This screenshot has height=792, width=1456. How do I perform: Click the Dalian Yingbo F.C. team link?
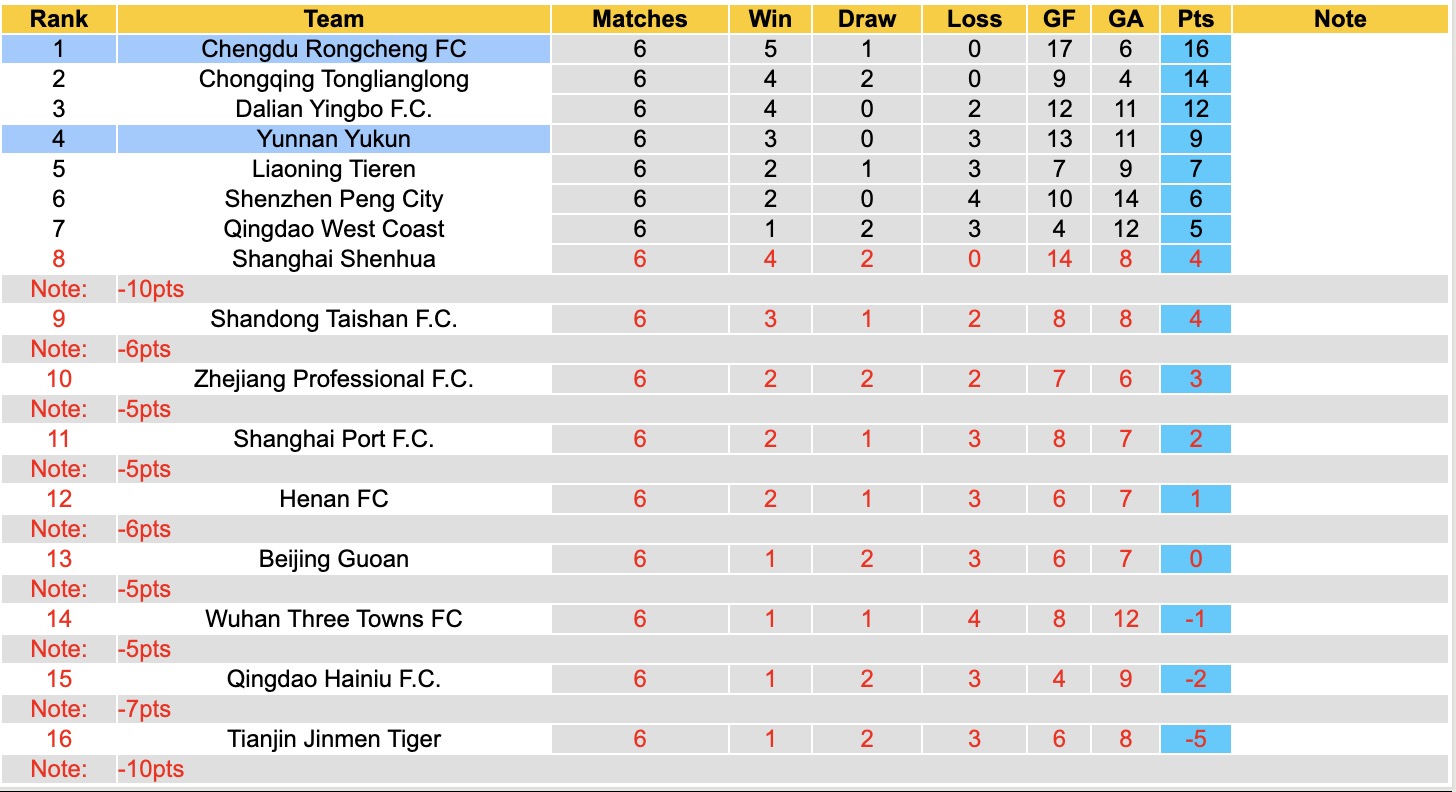(x=333, y=109)
